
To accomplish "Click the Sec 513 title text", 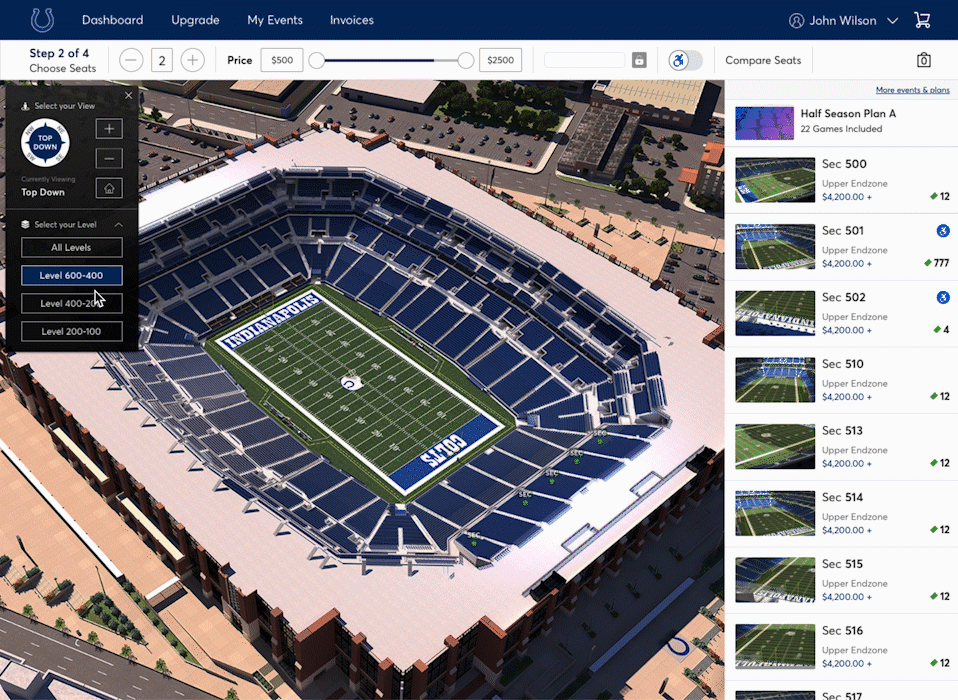I will (x=843, y=431).
